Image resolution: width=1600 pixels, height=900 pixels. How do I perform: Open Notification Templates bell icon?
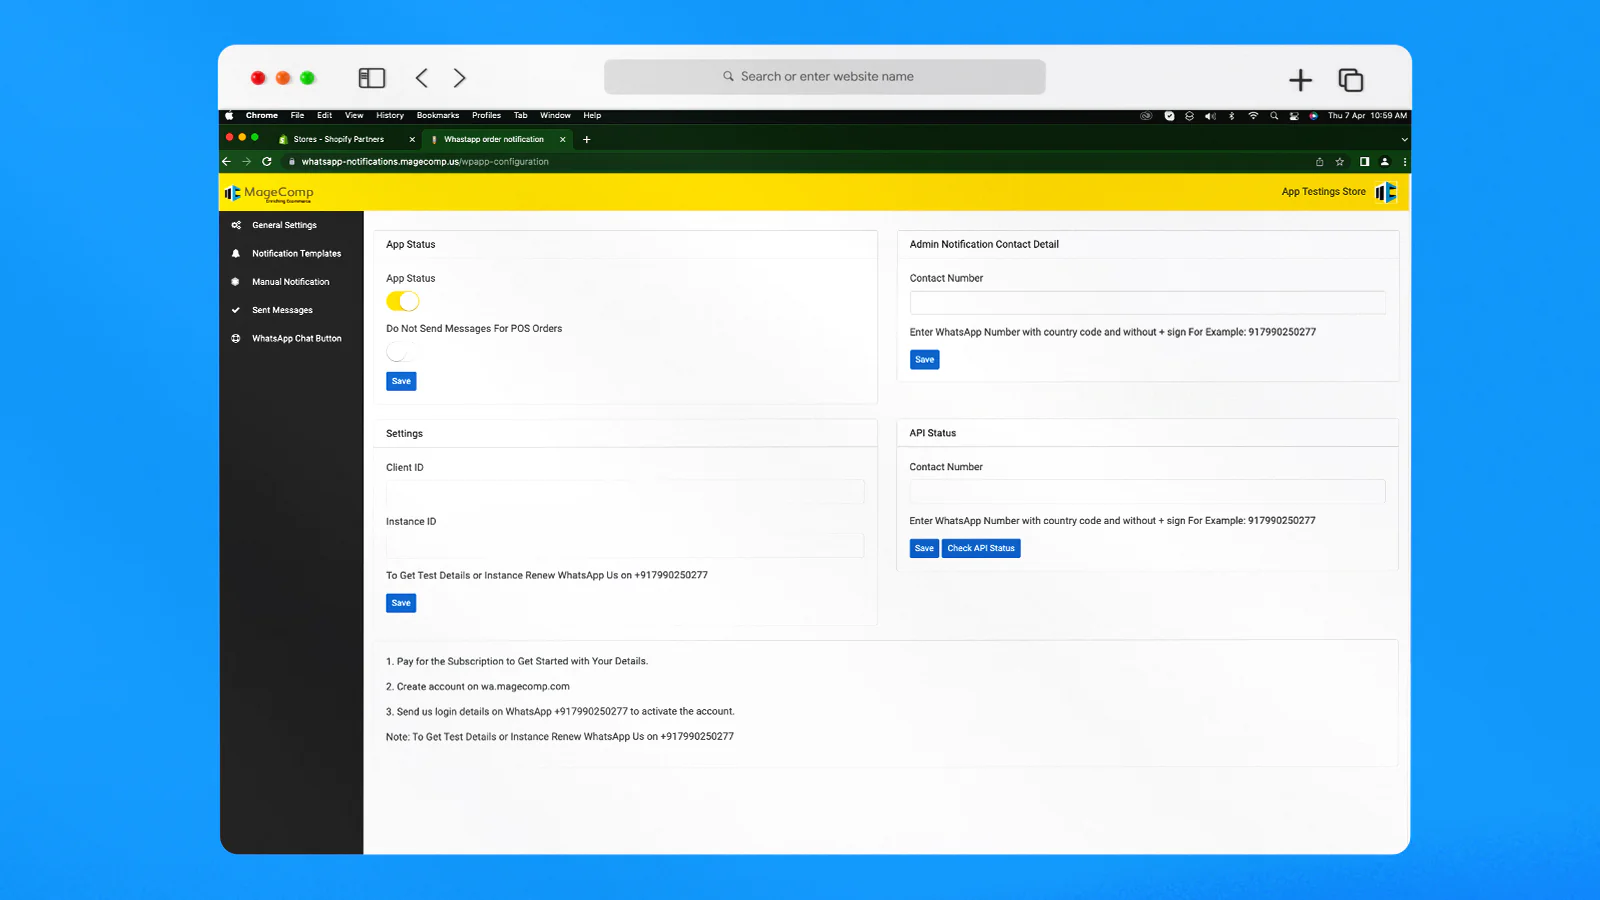236,254
